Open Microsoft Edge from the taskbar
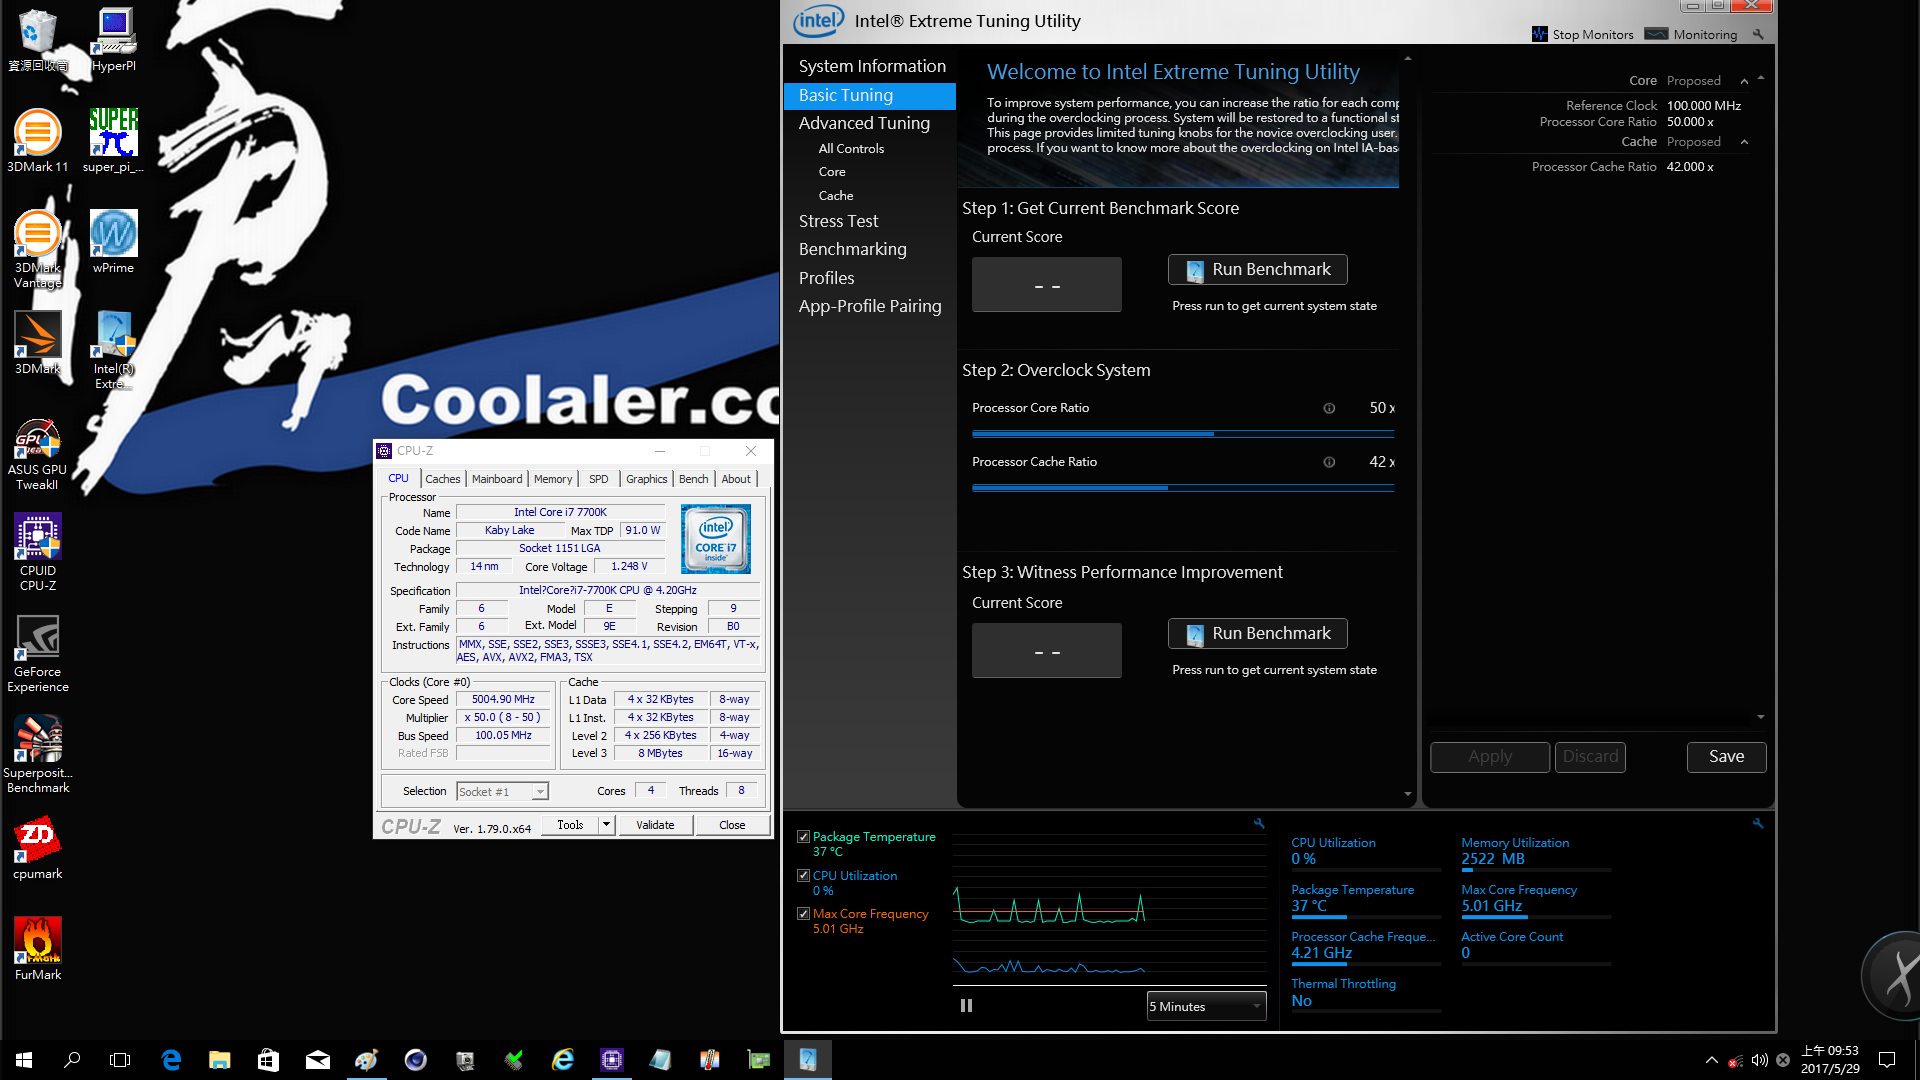 [x=171, y=1060]
